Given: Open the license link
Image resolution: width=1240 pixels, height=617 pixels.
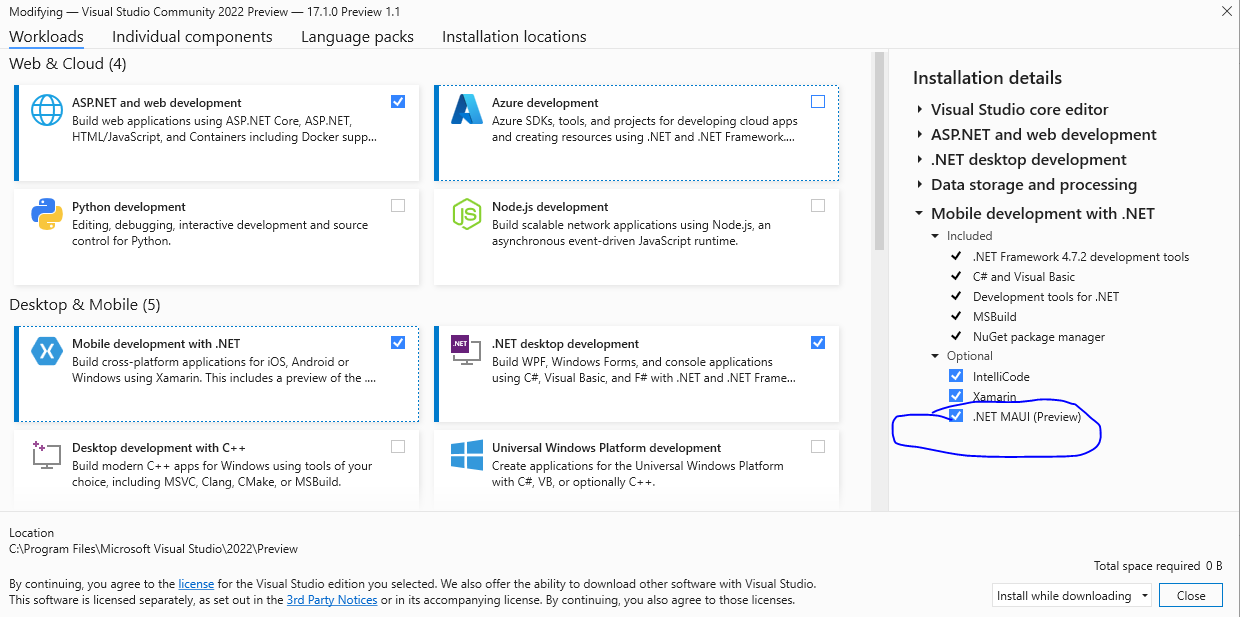Looking at the screenshot, I should pos(196,583).
